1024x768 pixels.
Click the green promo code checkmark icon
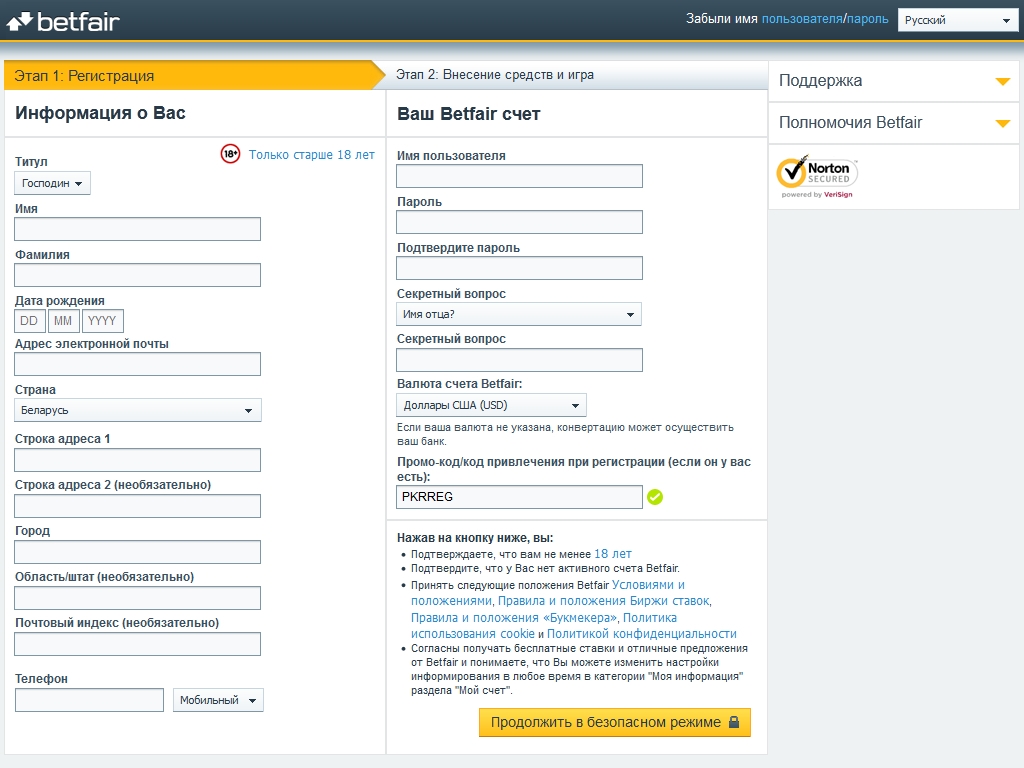point(655,497)
